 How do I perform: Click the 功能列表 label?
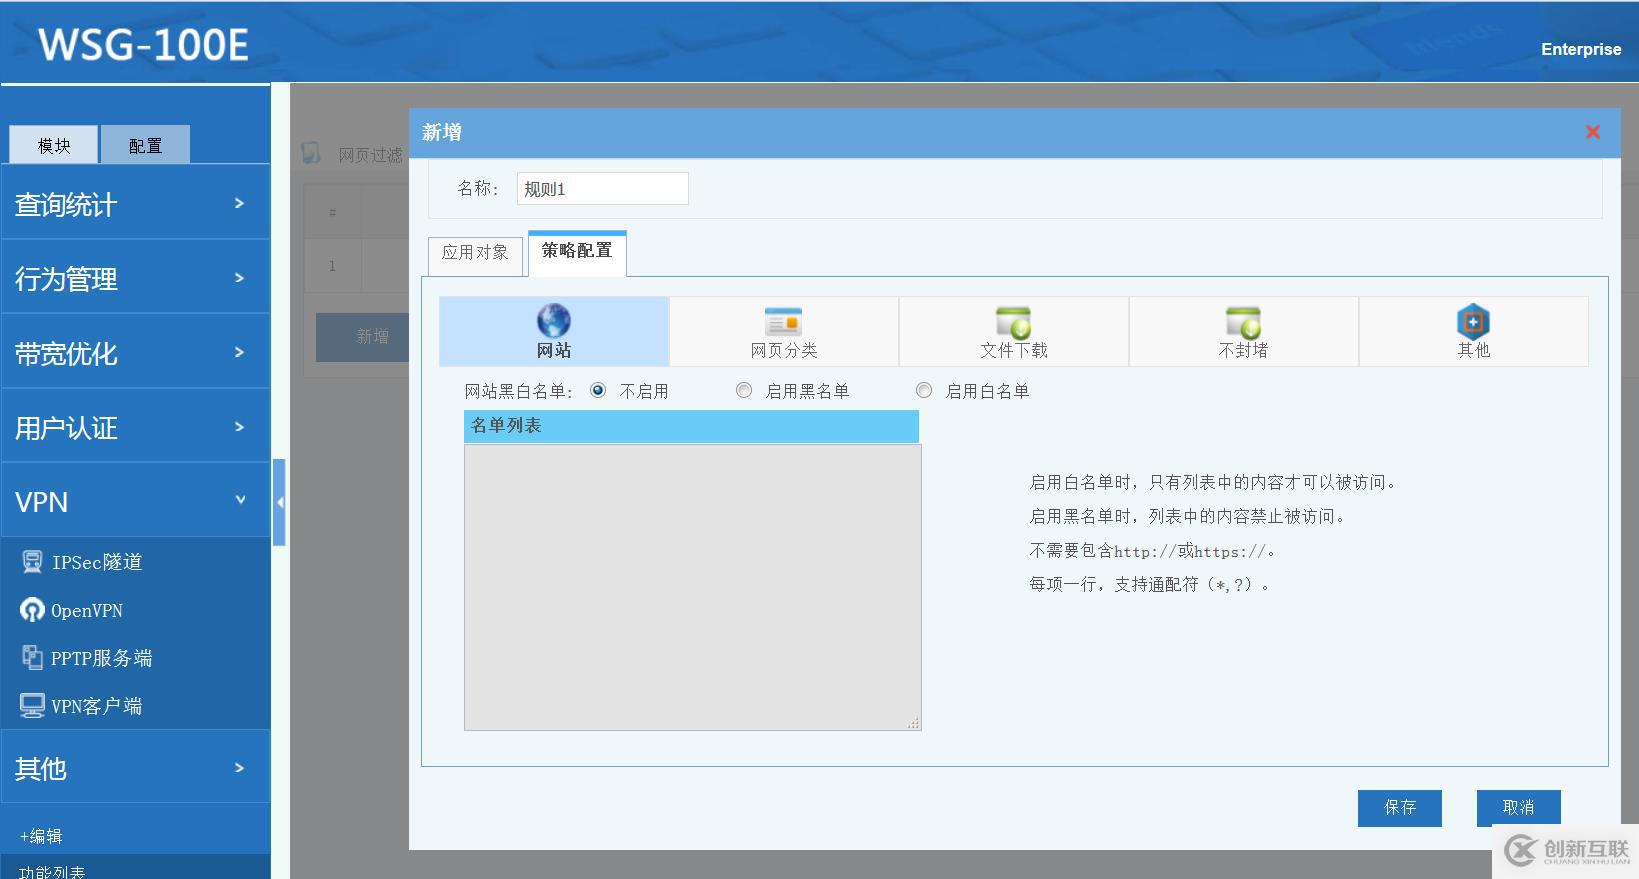coord(52,872)
